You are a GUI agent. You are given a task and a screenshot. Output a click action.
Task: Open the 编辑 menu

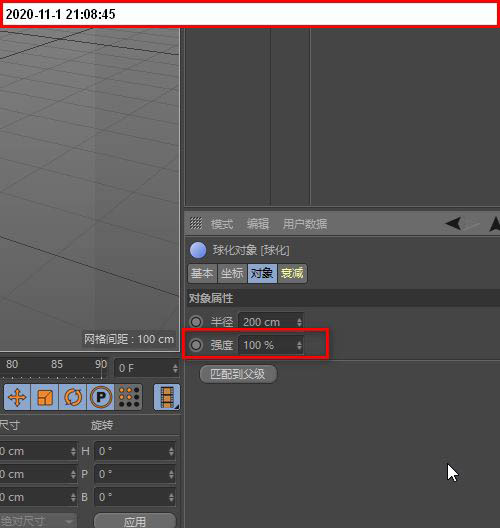click(258, 224)
